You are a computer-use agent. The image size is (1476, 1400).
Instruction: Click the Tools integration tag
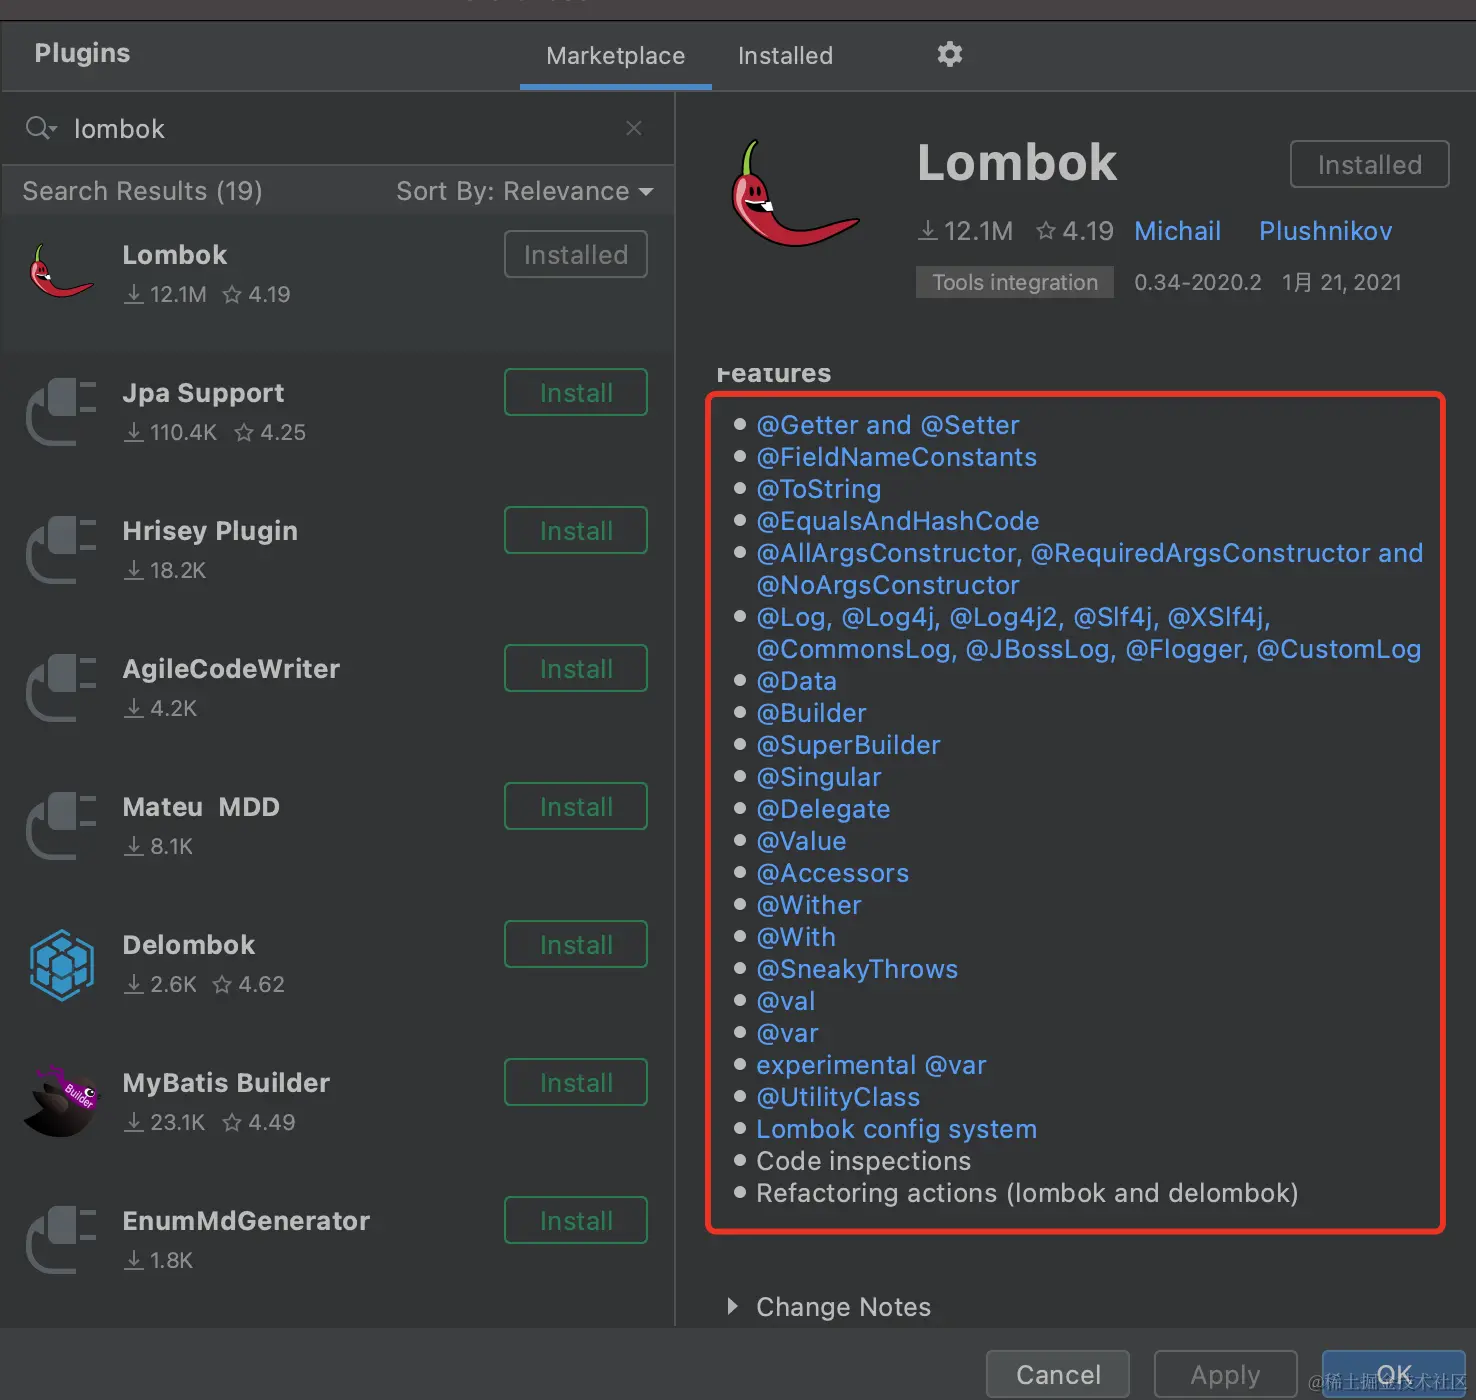[1014, 281]
